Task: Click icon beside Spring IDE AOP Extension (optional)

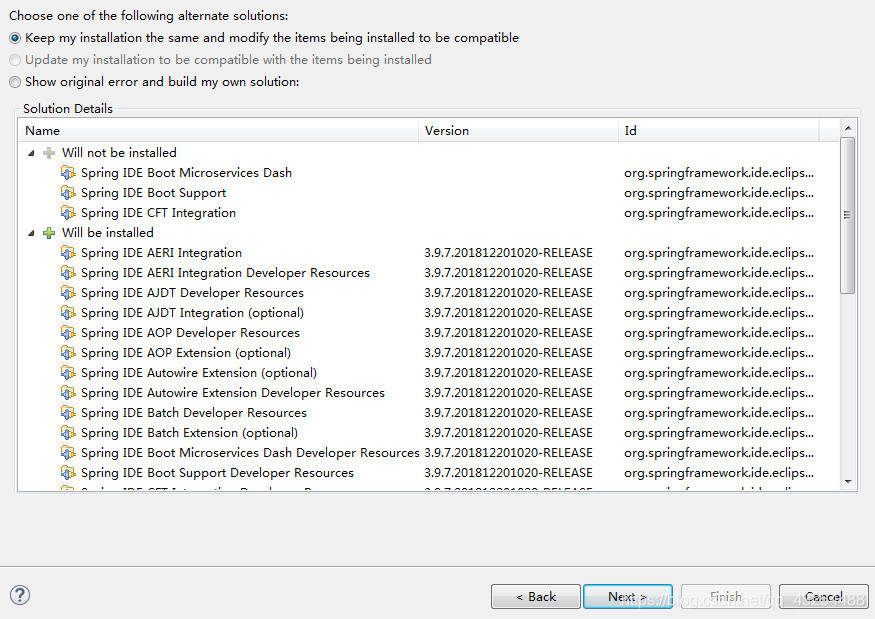Action: 68,353
